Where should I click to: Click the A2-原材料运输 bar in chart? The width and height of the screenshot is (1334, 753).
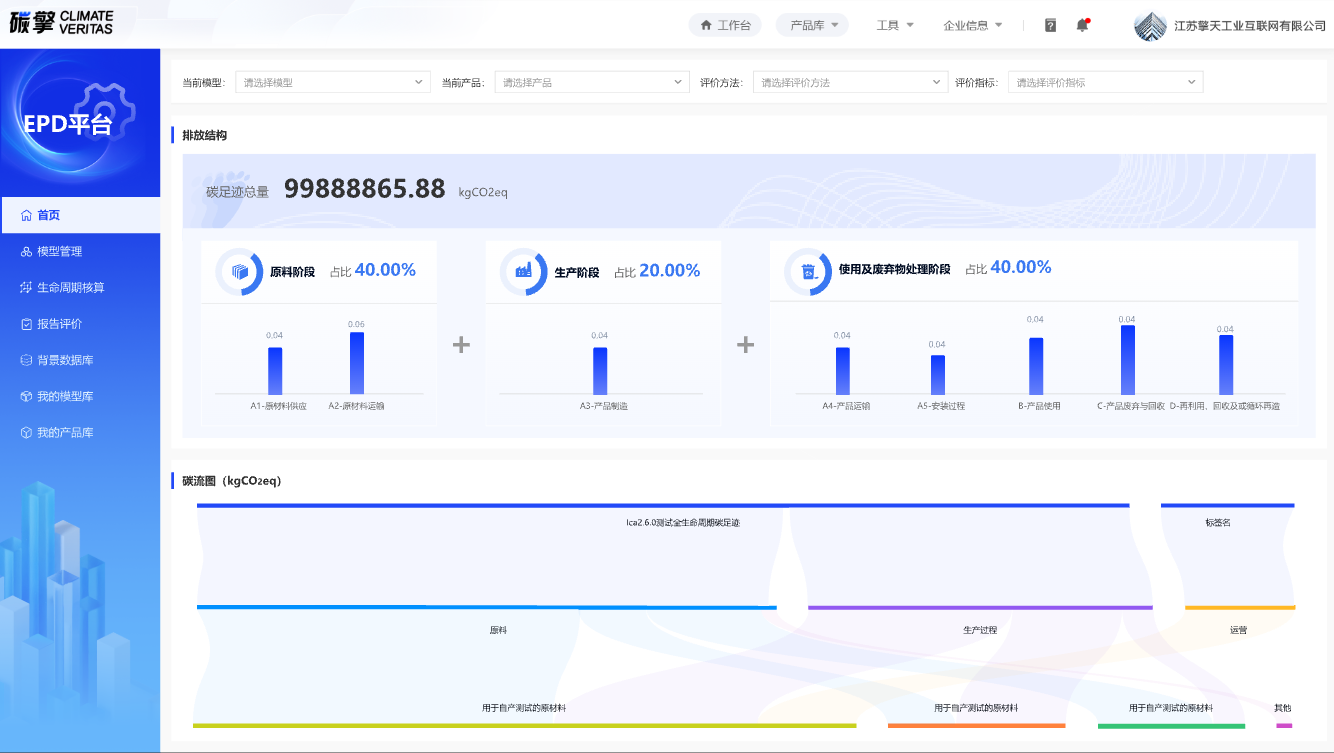click(x=357, y=363)
